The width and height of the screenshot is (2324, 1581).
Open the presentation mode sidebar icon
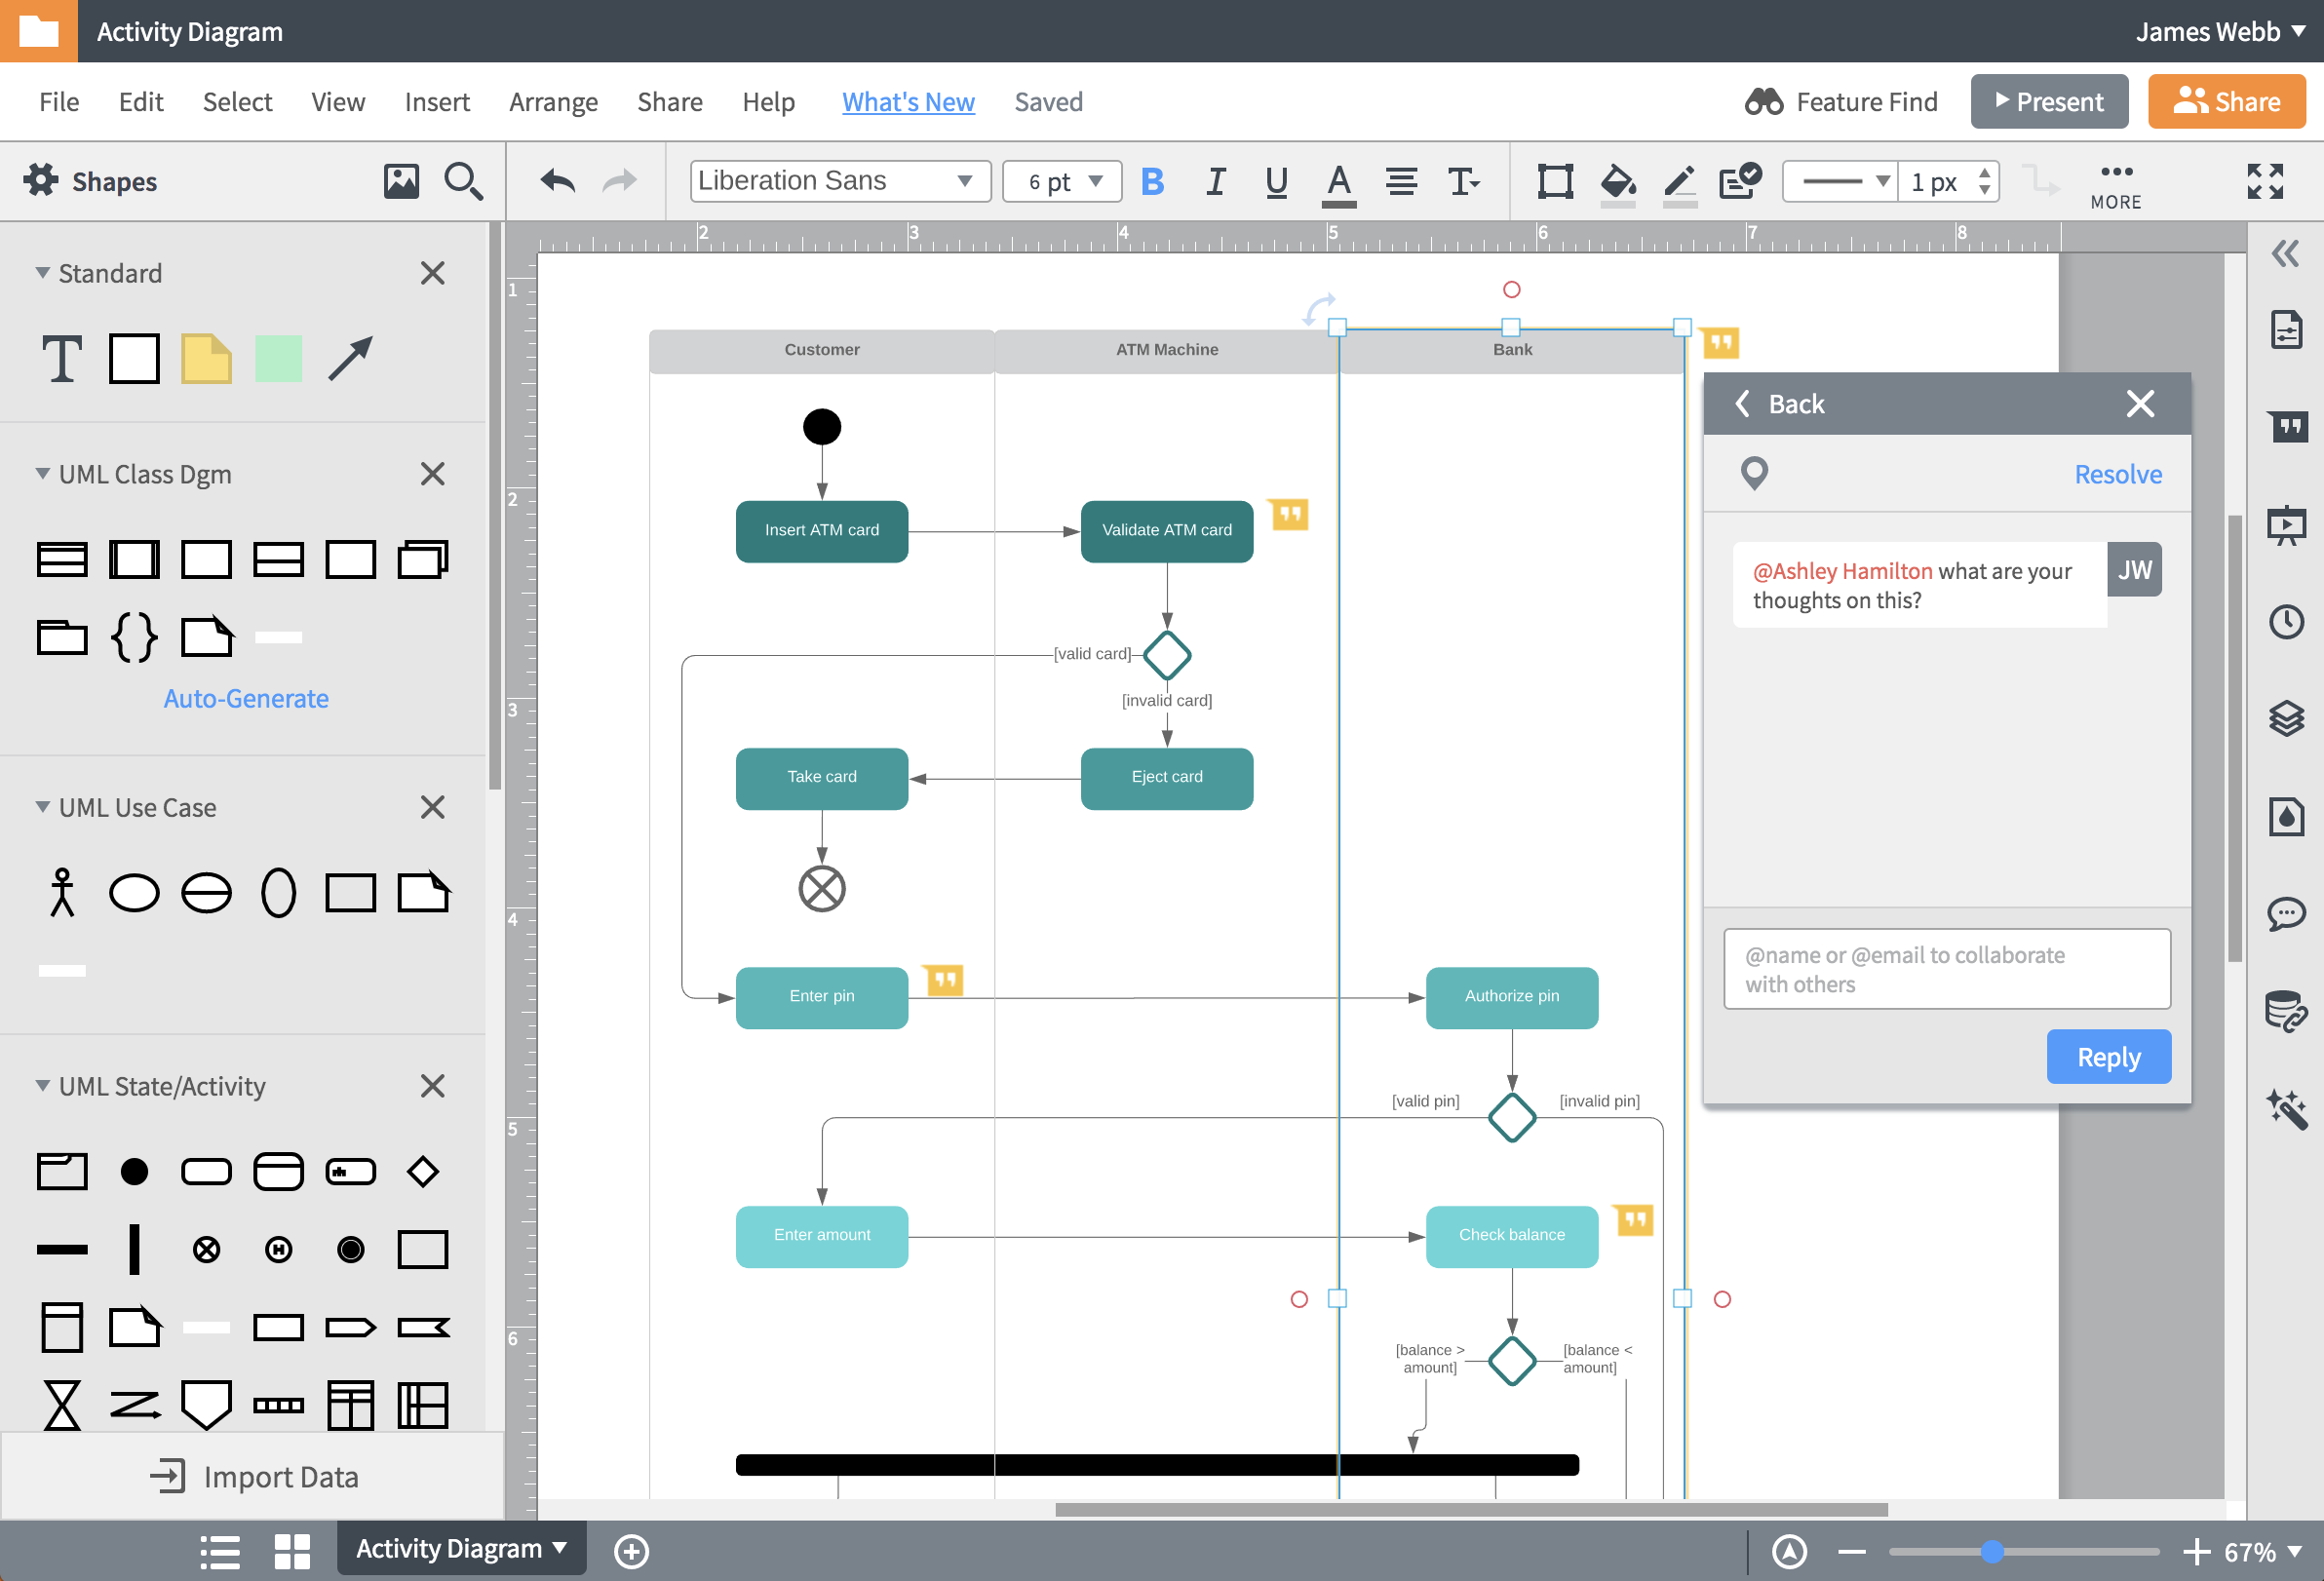(2286, 525)
